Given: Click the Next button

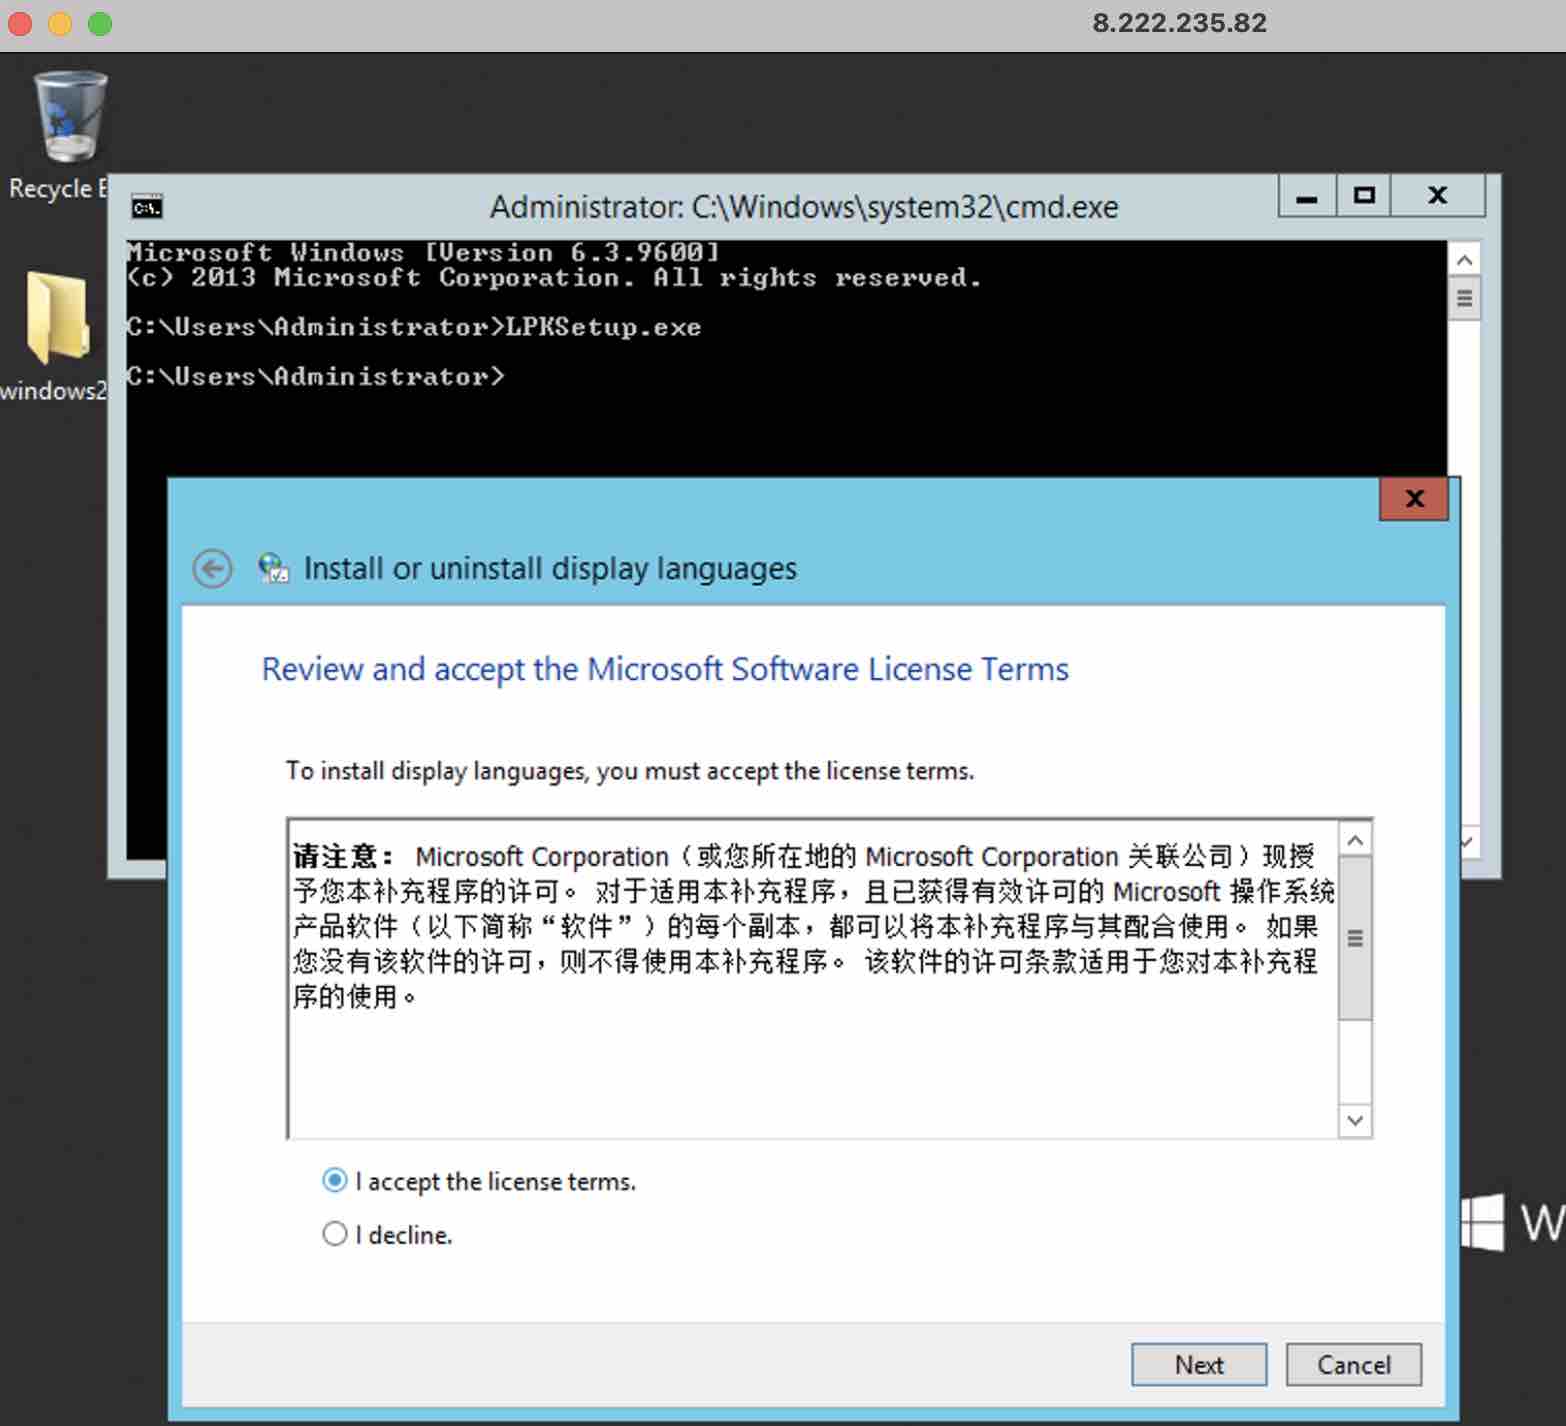Looking at the screenshot, I should 1199,1365.
